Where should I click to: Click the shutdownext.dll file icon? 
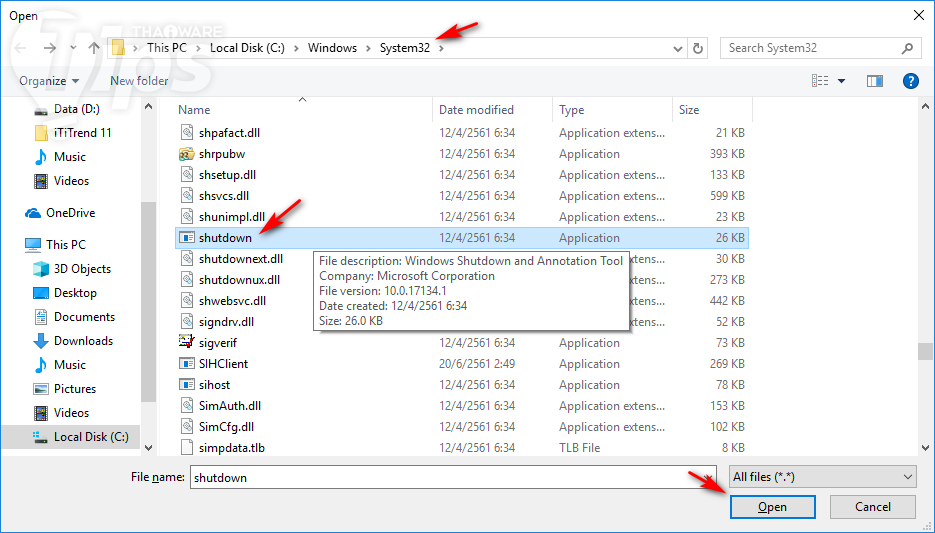click(187, 259)
